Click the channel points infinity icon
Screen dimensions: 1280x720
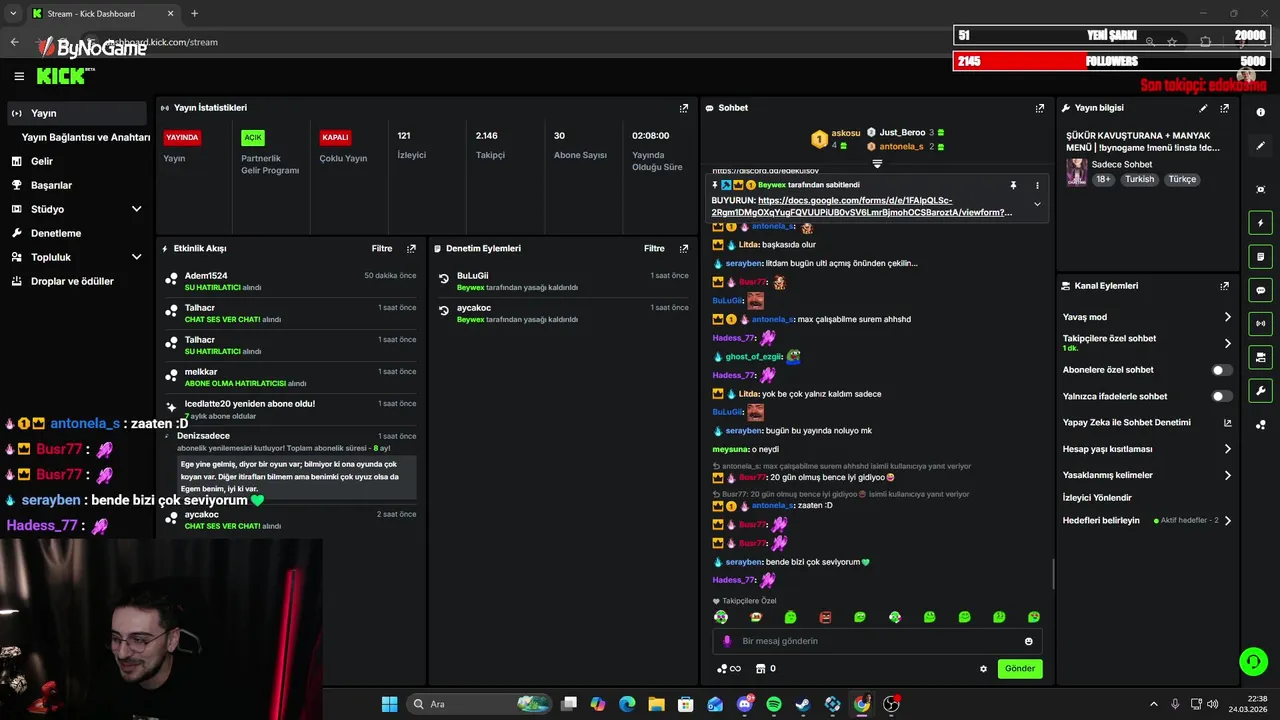pos(729,669)
